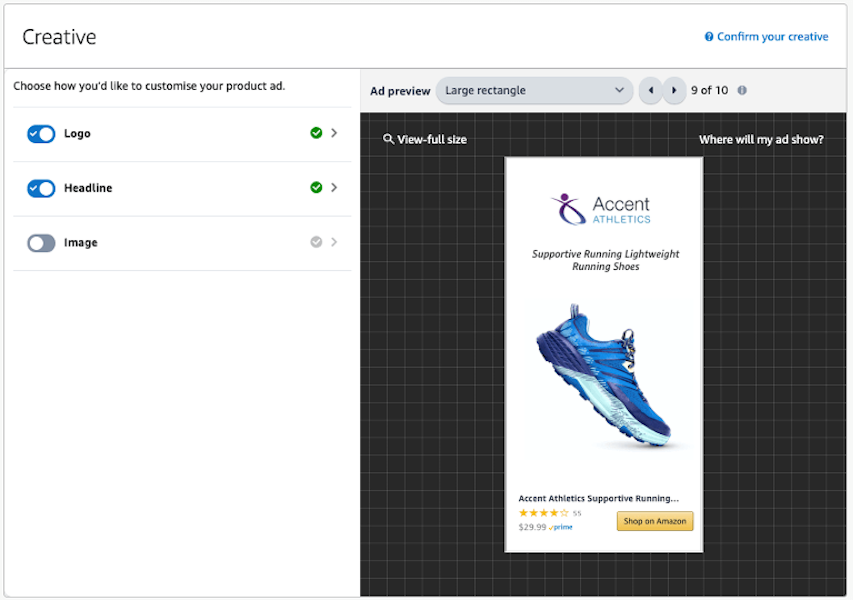This screenshot has width=853, height=600.
Task: Open Where will my ad show
Action: click(x=761, y=140)
